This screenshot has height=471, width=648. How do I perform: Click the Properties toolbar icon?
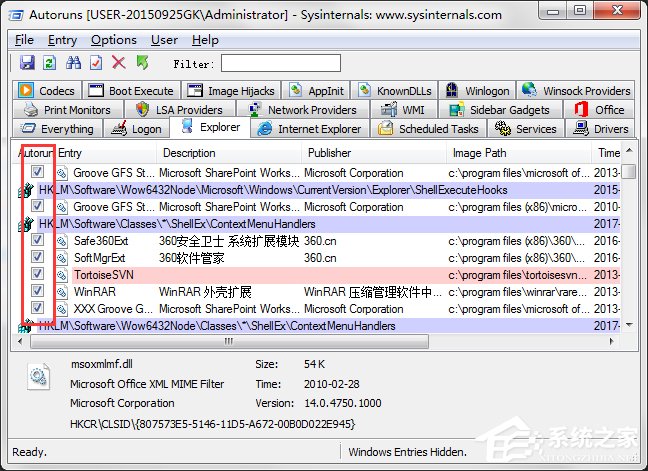(96, 63)
